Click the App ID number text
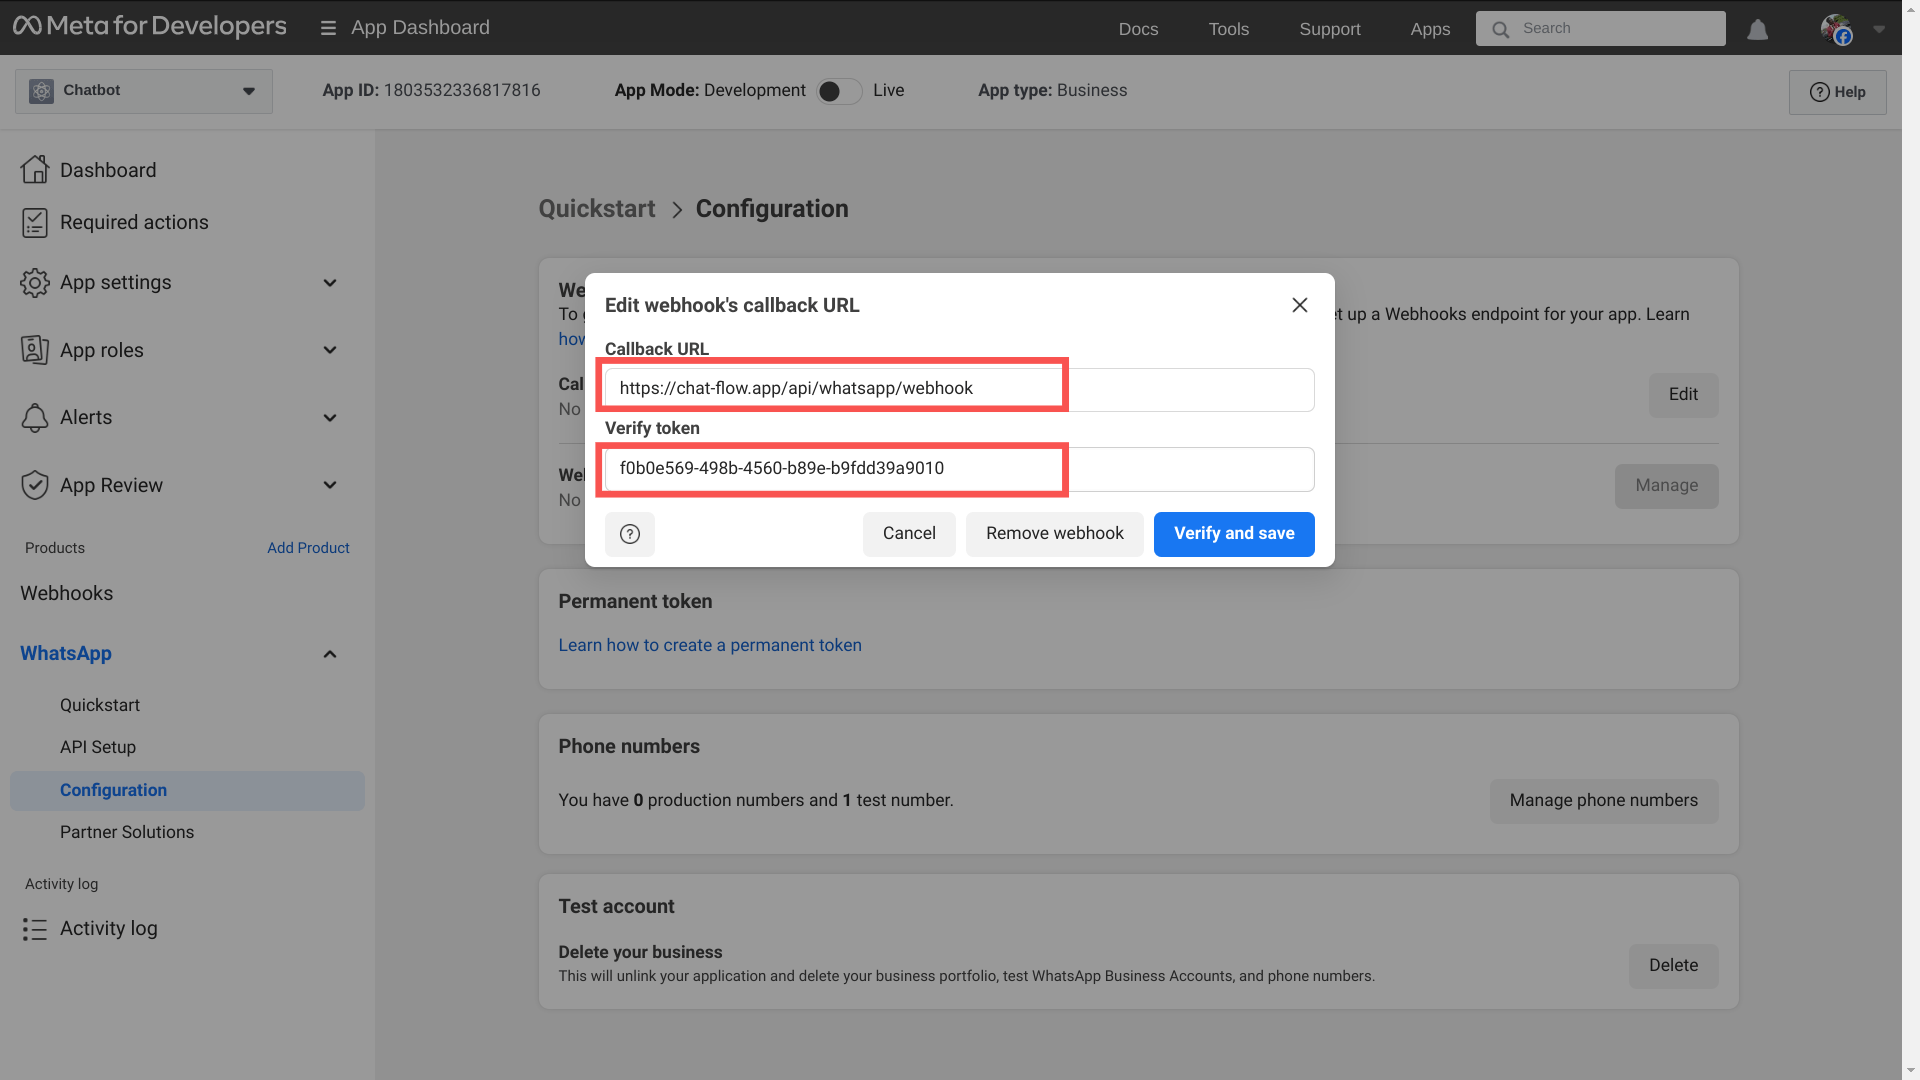This screenshot has height=1080, width=1920. [462, 91]
